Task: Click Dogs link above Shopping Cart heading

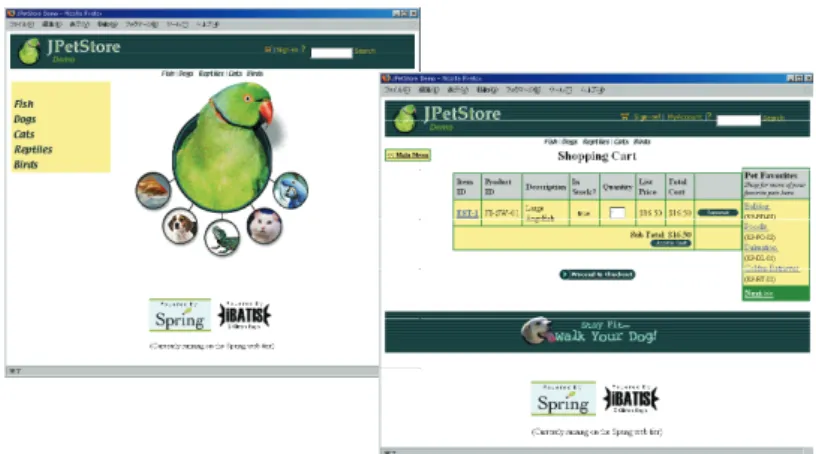Action: [x=570, y=142]
